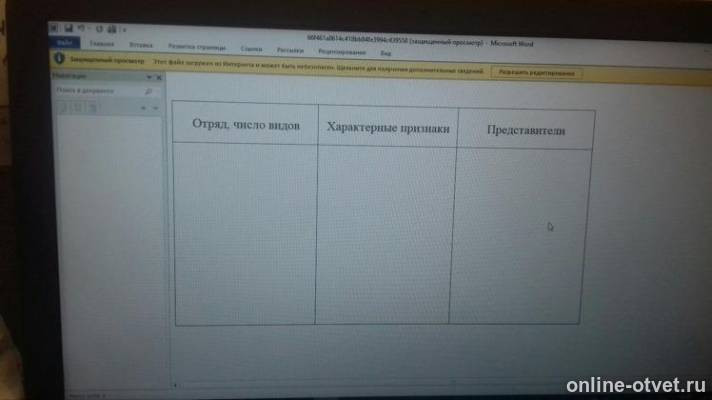Open the Customize Quick Access Toolbar arrow
This screenshot has height=400, width=712.
124,30
